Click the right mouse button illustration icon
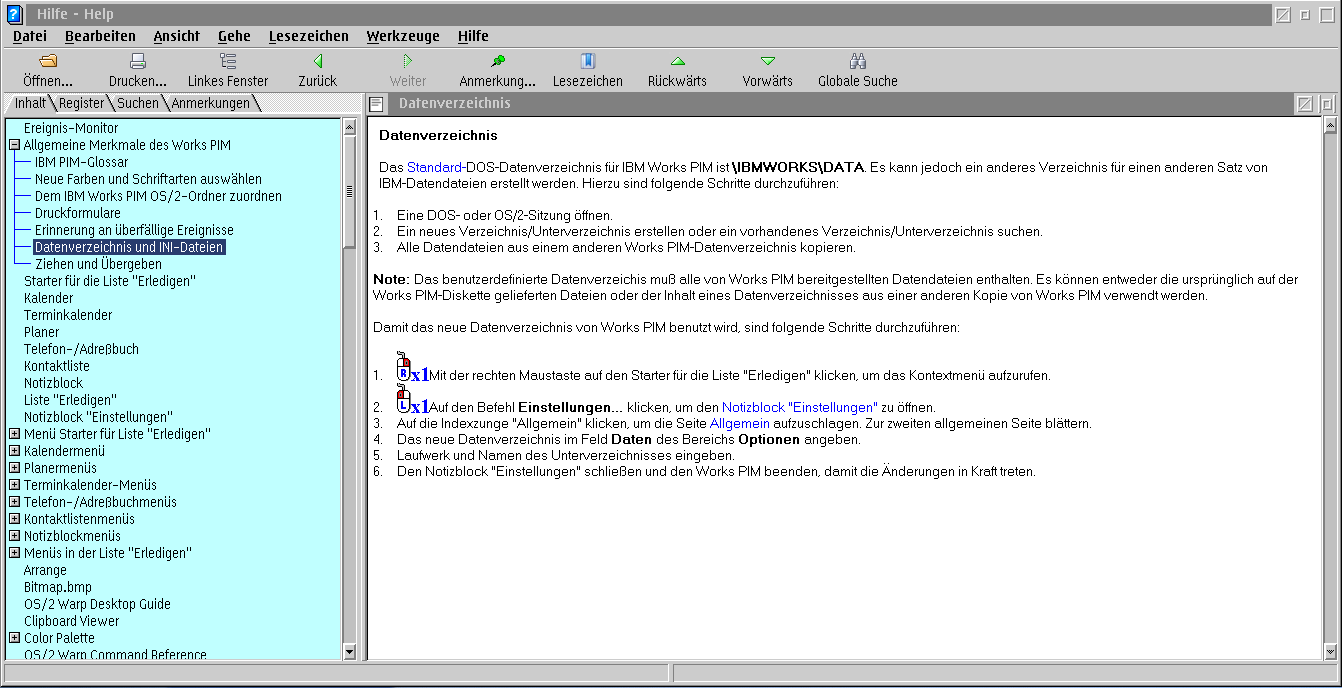Viewport: 1342px width, 688px height. [403, 366]
